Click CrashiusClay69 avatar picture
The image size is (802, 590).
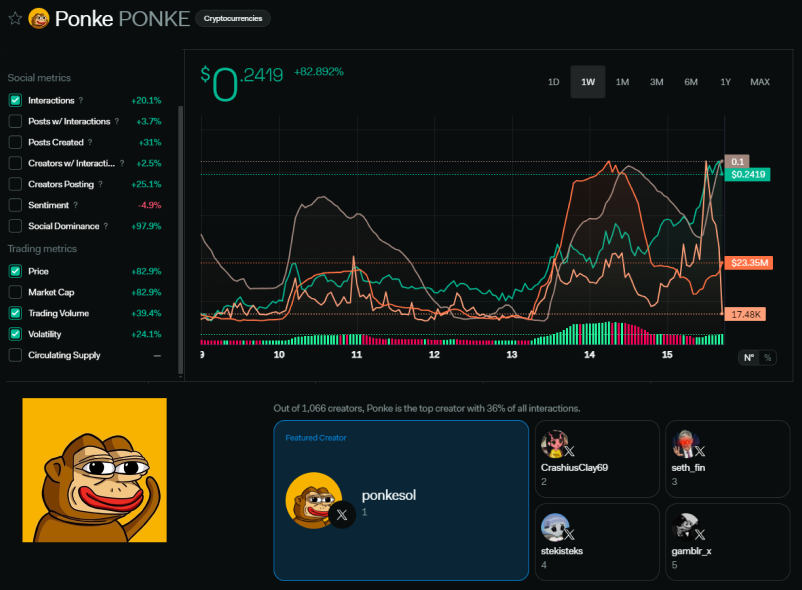pos(554,444)
